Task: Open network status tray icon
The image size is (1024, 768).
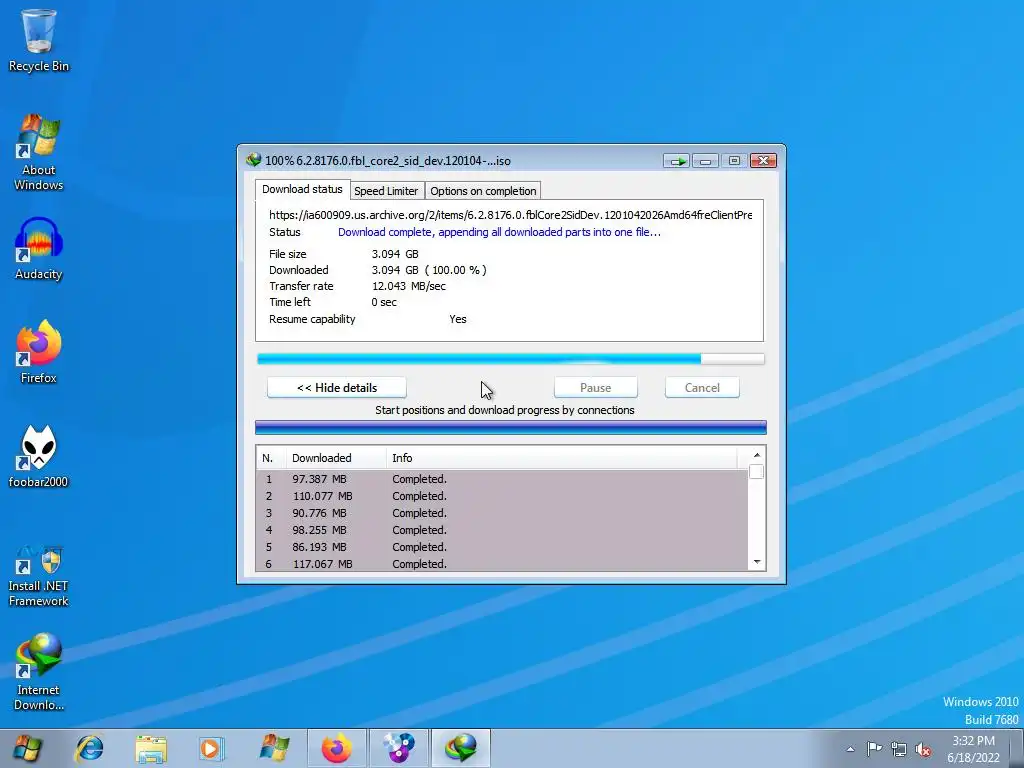Action: coord(899,749)
